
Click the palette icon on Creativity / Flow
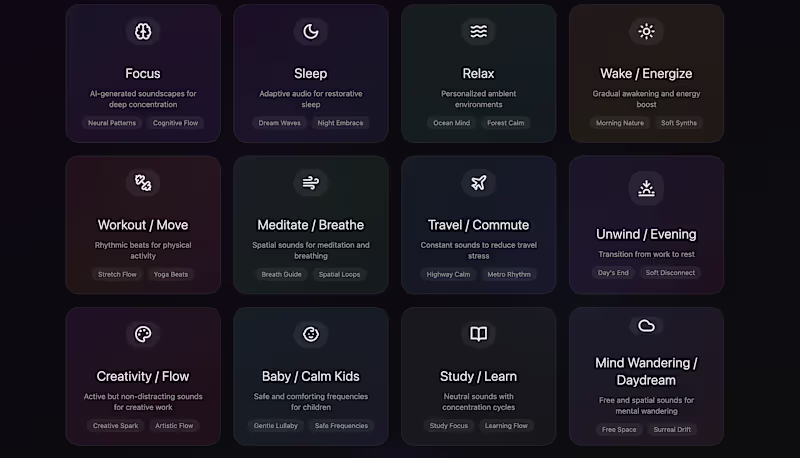[x=143, y=334]
